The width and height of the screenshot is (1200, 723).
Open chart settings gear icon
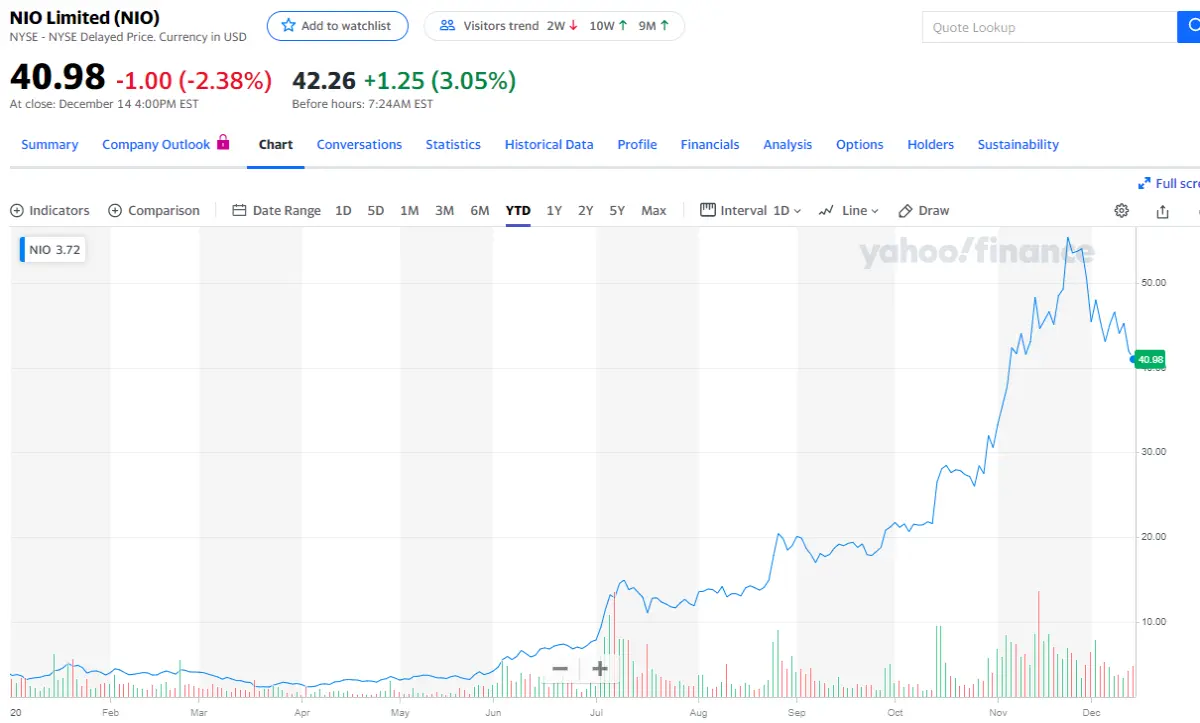(1122, 211)
